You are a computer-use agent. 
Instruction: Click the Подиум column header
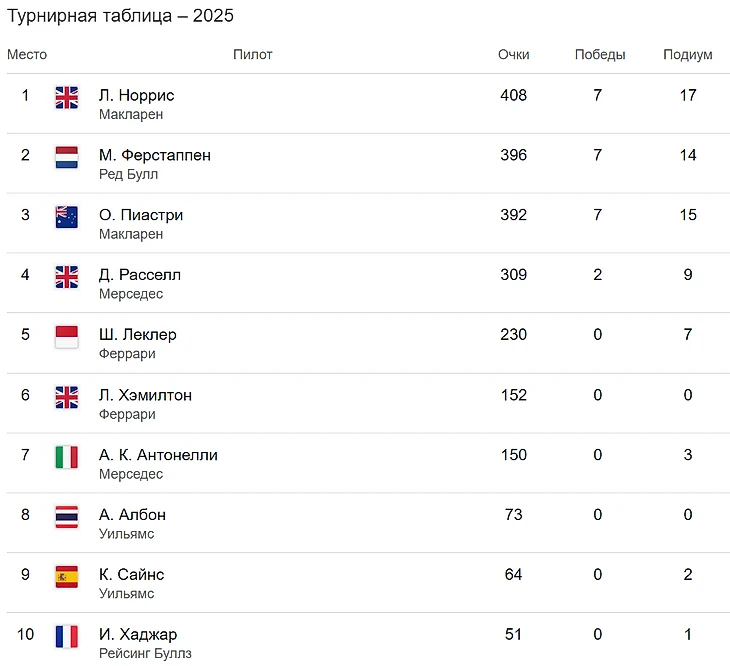tap(687, 55)
